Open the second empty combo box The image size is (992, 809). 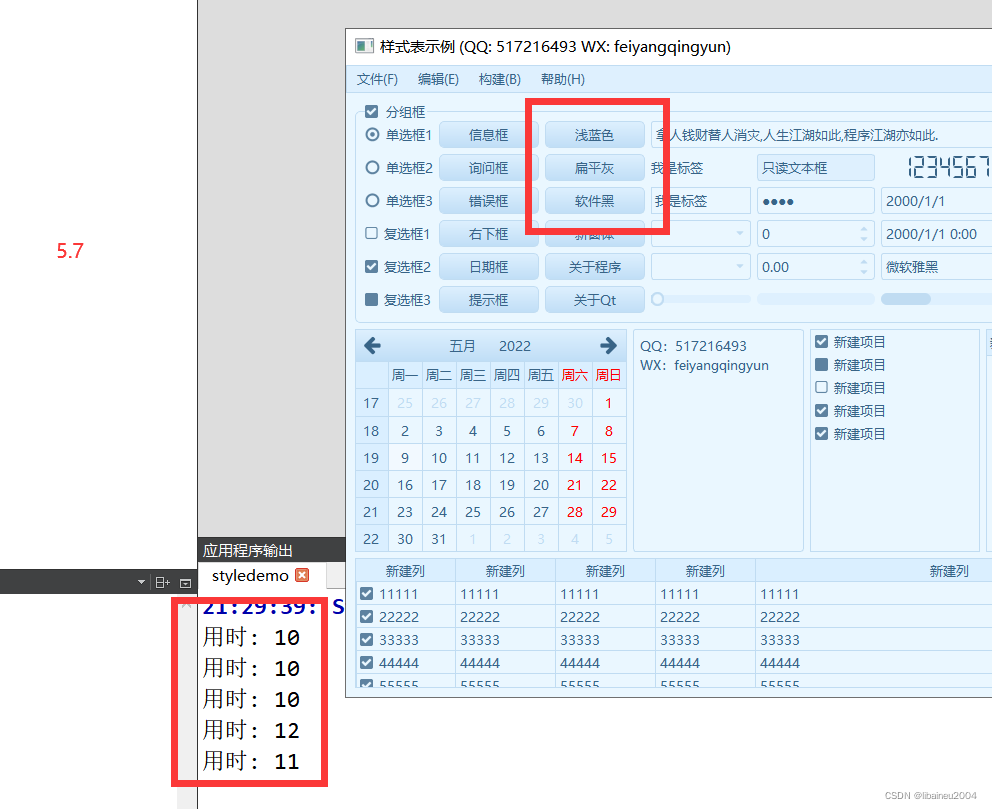(700, 267)
